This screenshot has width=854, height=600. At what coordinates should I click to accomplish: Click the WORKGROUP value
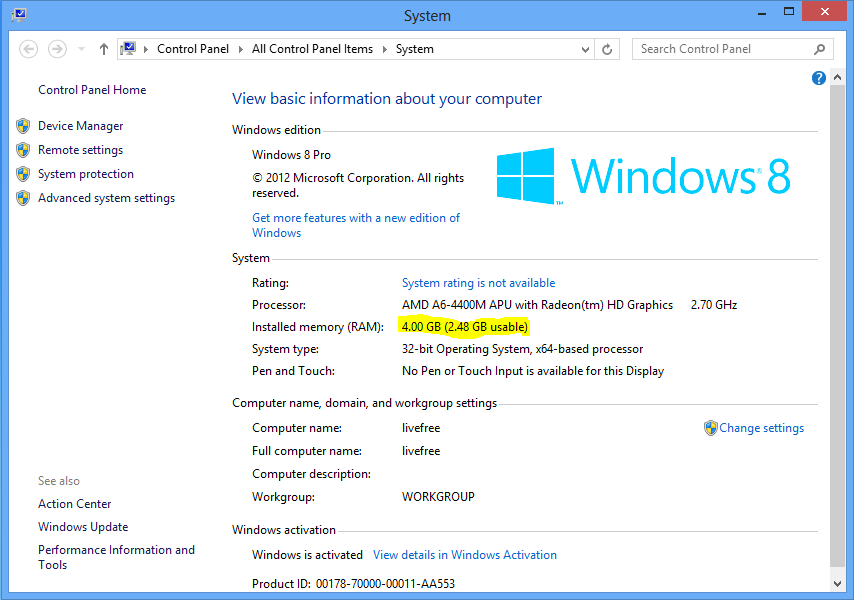point(438,497)
